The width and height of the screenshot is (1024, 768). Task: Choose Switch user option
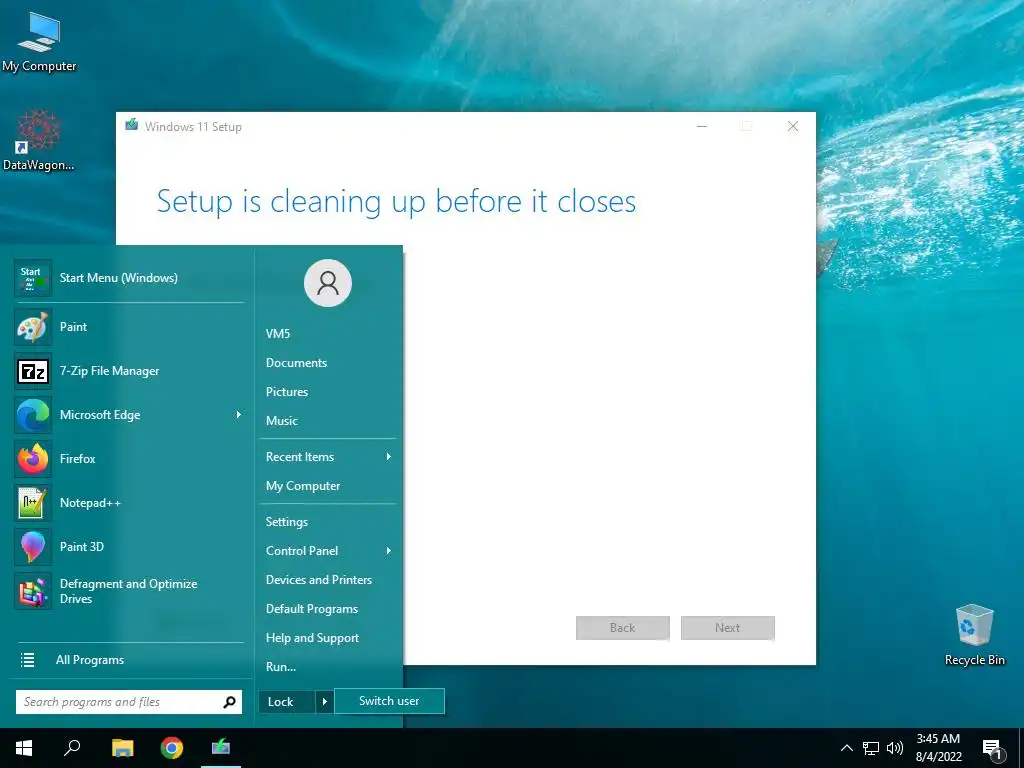click(389, 701)
